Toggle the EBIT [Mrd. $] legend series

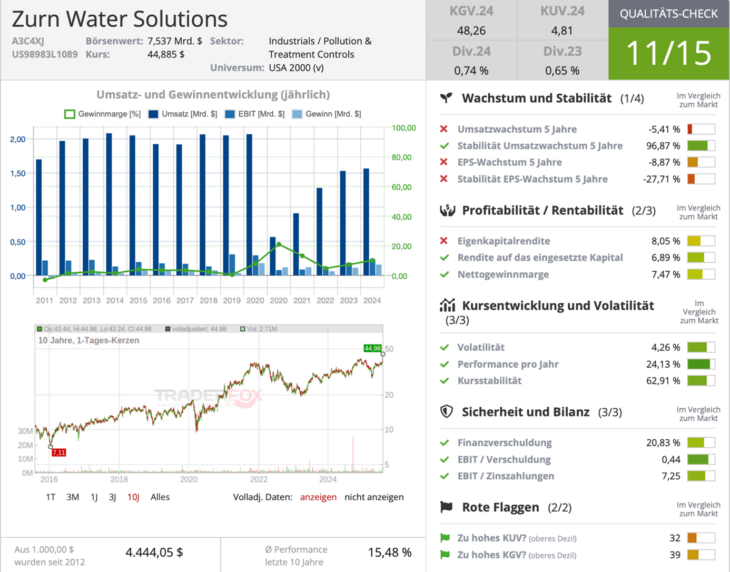point(254,114)
